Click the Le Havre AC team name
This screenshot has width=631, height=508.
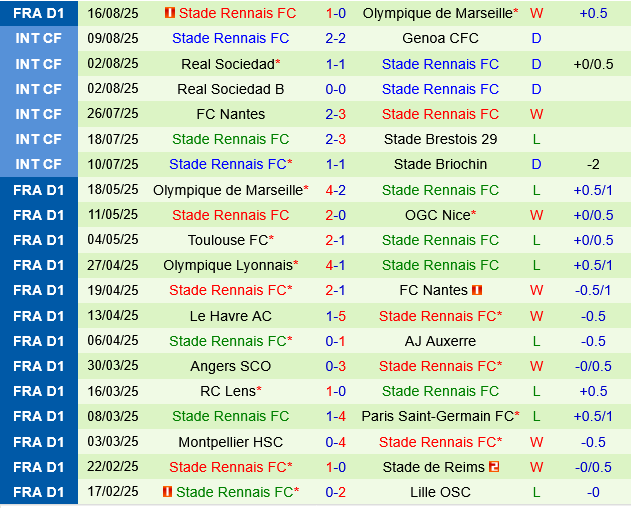[x=230, y=316]
